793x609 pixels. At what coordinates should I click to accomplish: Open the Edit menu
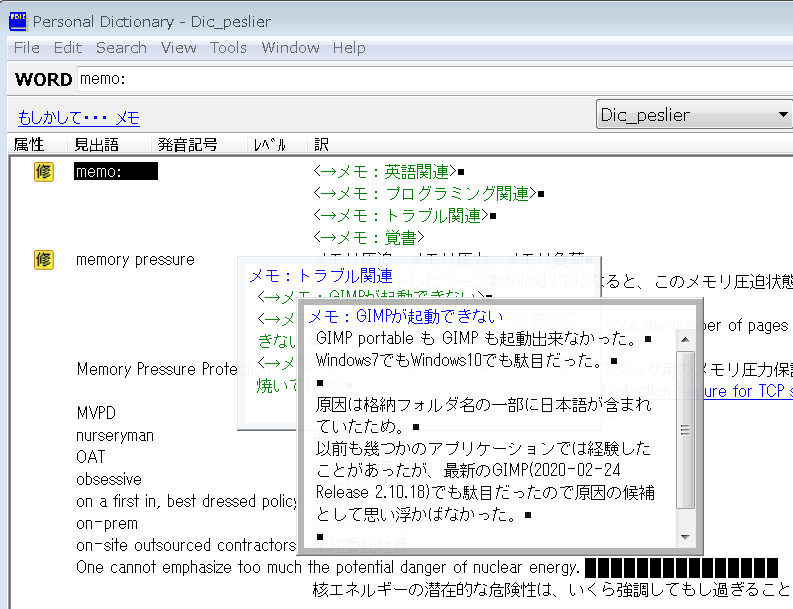click(68, 48)
